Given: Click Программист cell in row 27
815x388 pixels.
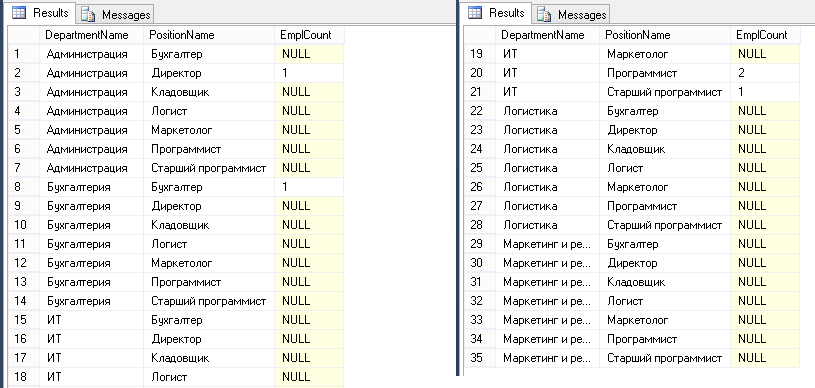Looking at the screenshot, I should 665,206.
